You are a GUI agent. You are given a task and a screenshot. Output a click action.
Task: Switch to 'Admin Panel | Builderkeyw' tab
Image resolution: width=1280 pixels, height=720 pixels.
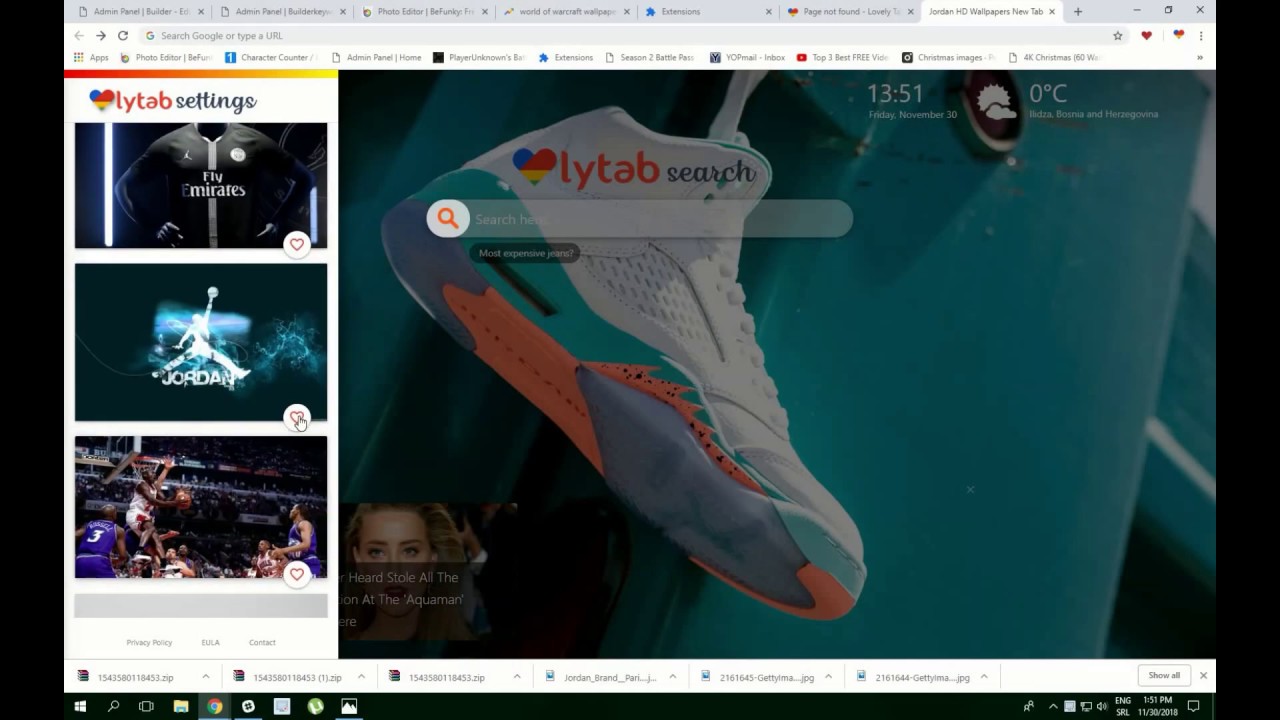pos(282,12)
